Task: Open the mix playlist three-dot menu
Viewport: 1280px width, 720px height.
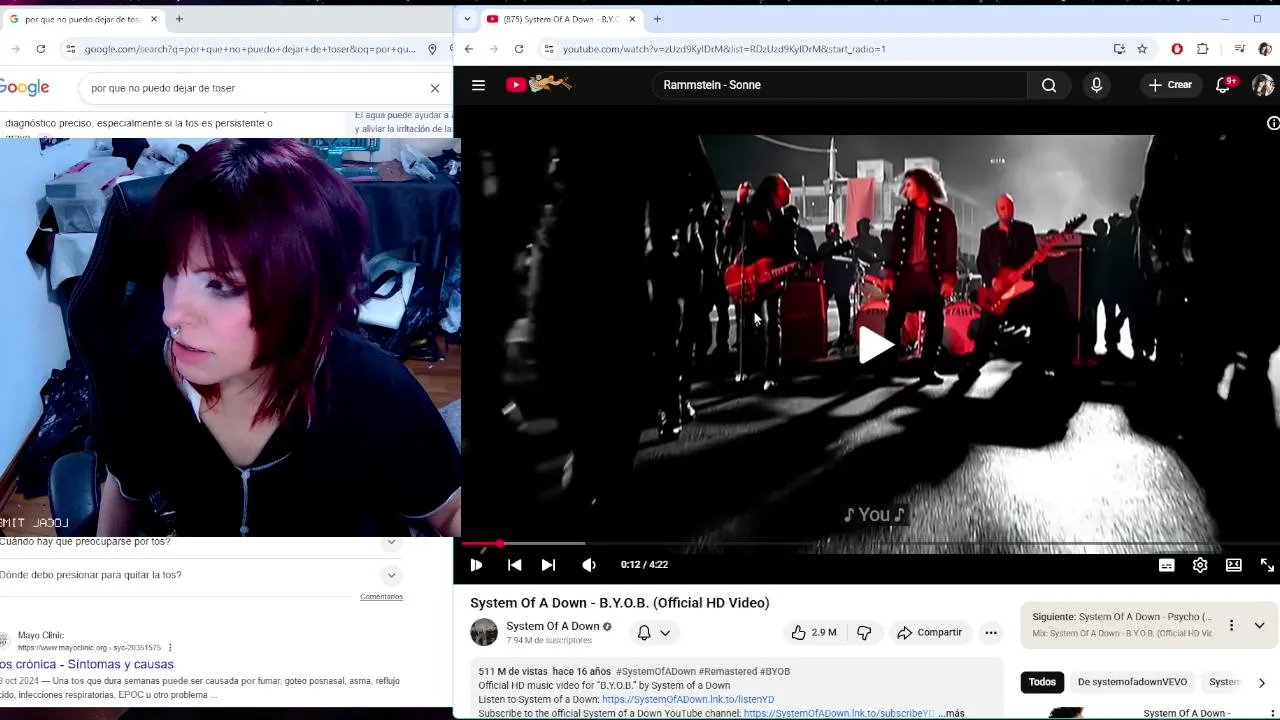Action: 1231,625
